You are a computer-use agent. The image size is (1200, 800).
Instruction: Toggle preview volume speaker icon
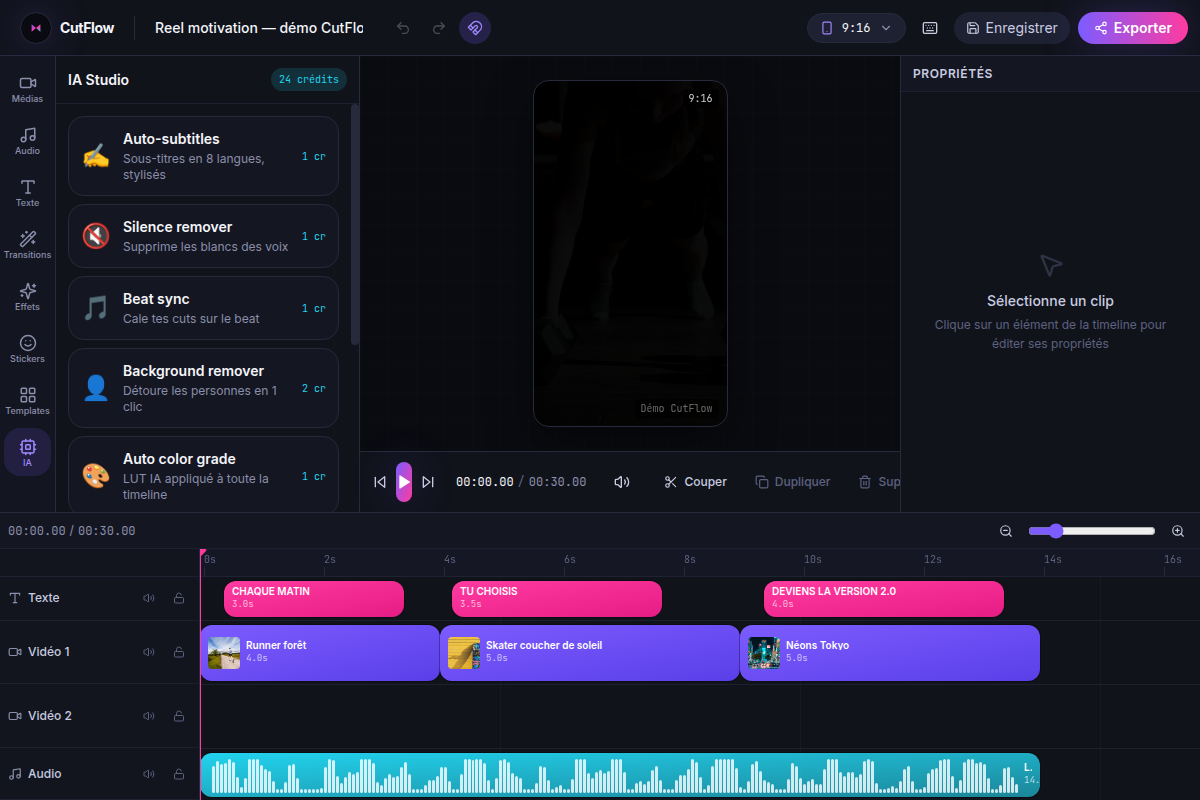(622, 482)
